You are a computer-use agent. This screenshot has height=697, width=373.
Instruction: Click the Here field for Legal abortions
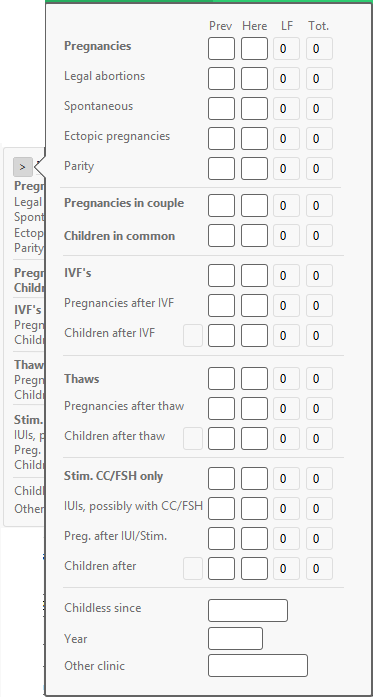(x=254, y=79)
